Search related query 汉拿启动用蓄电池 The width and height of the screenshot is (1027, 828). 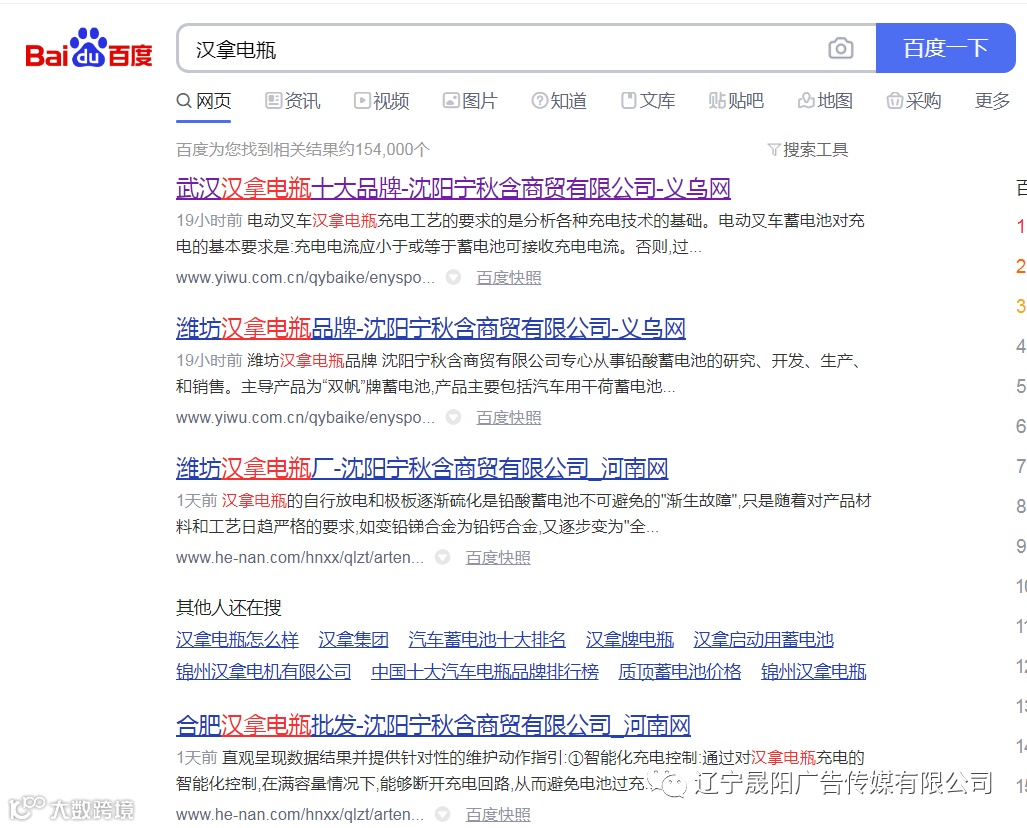pos(764,639)
